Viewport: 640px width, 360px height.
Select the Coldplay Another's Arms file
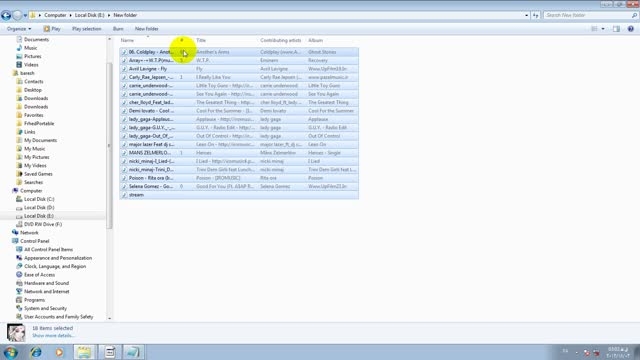[x=239, y=52]
